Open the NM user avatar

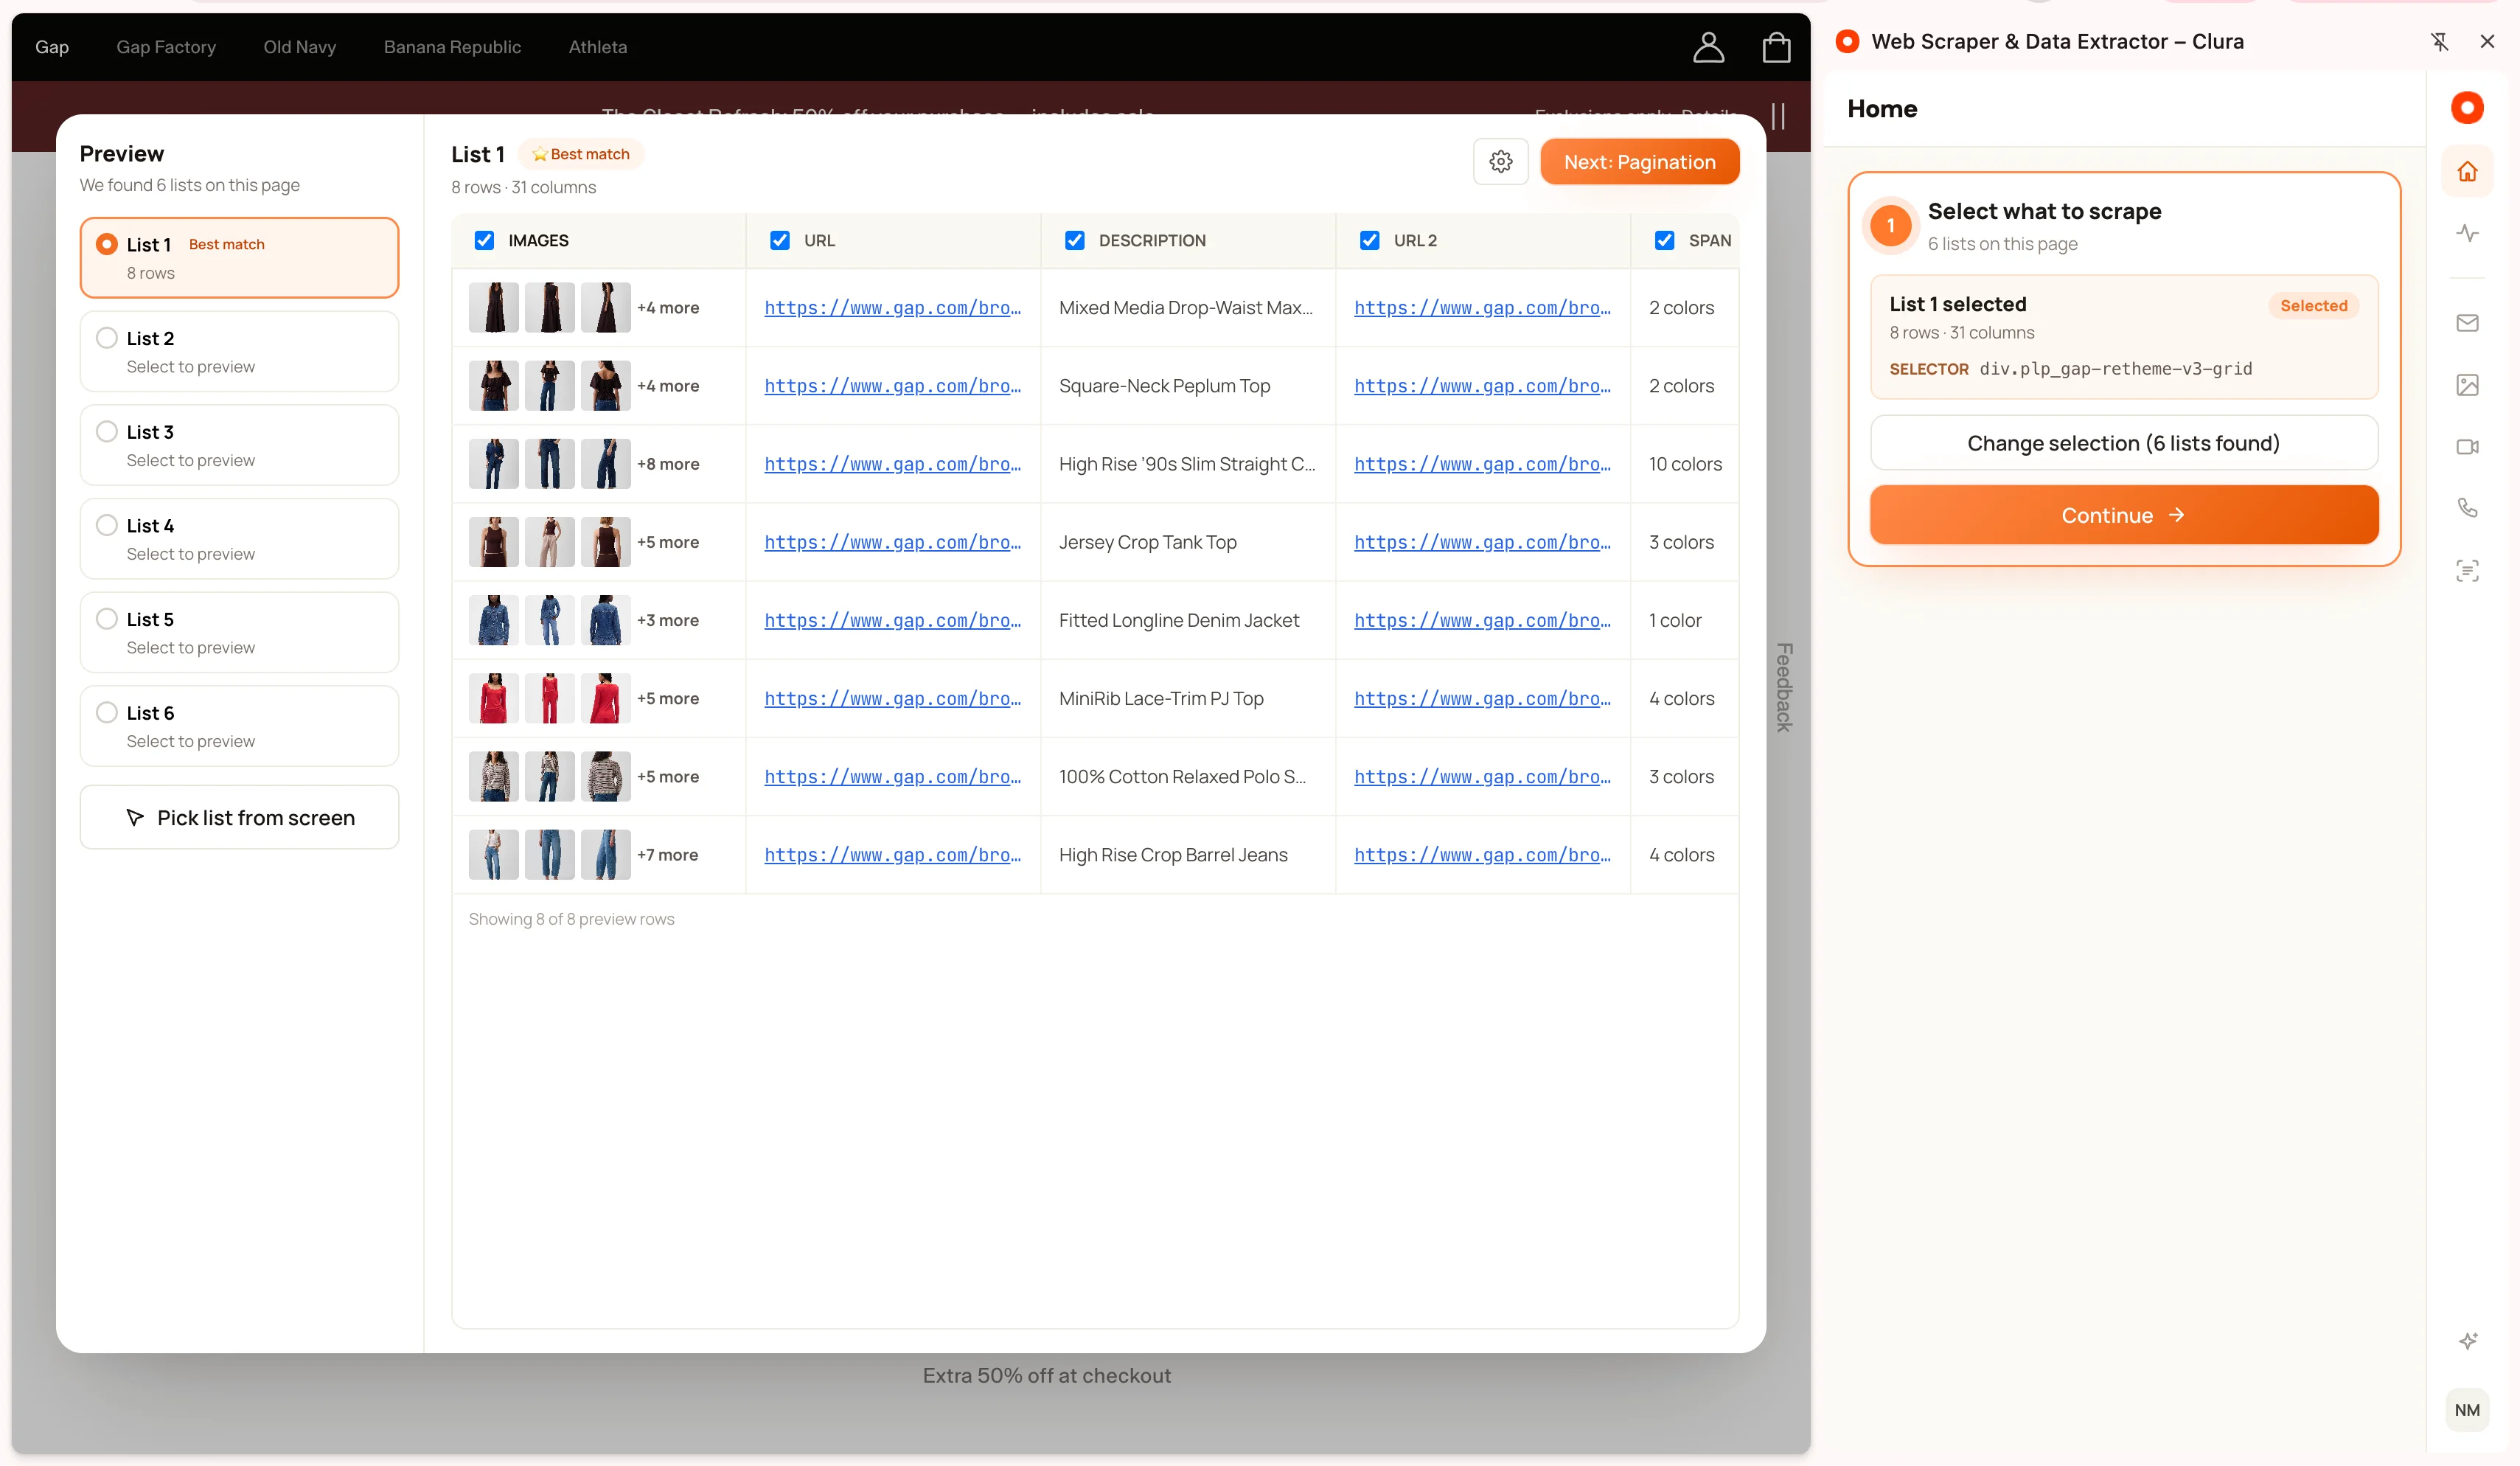click(2467, 1410)
